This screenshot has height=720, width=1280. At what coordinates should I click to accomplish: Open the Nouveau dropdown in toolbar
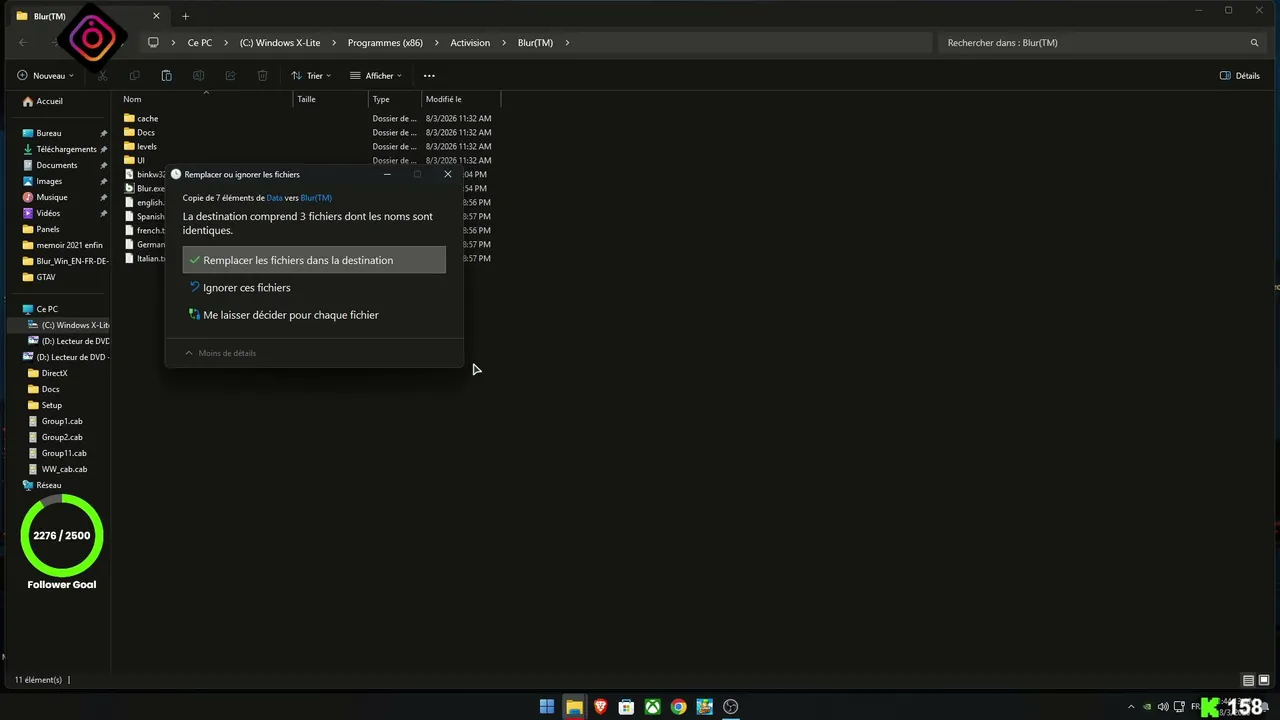46,76
